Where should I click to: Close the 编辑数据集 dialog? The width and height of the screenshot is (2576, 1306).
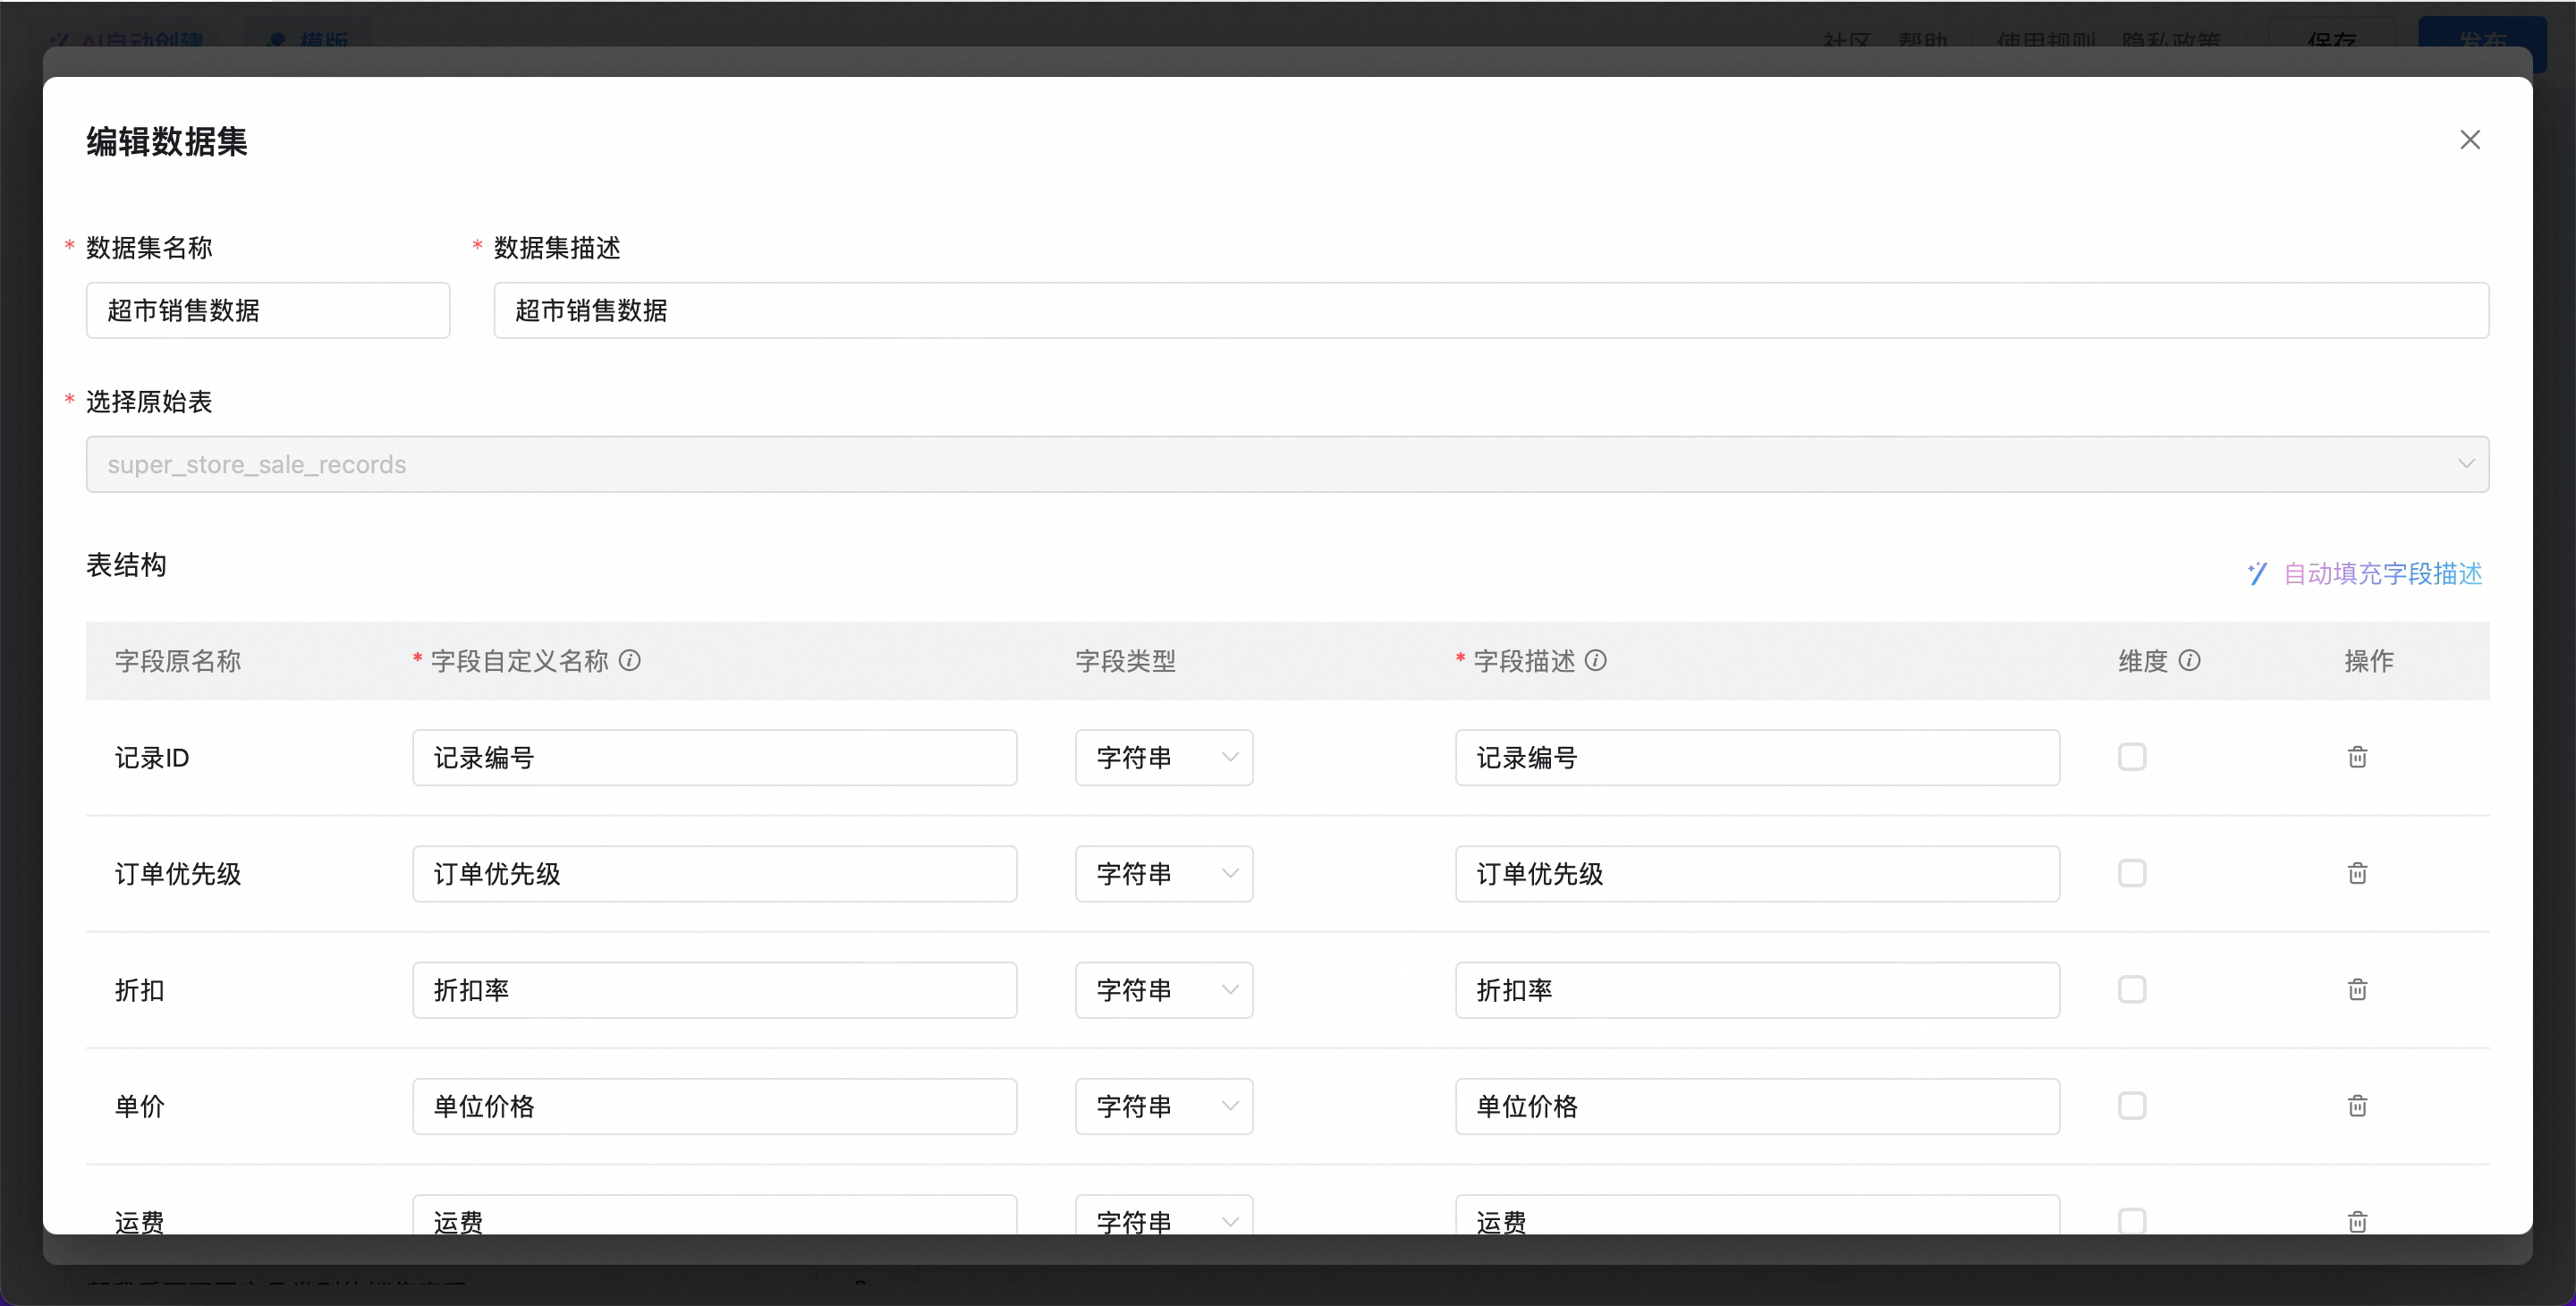(2470, 140)
